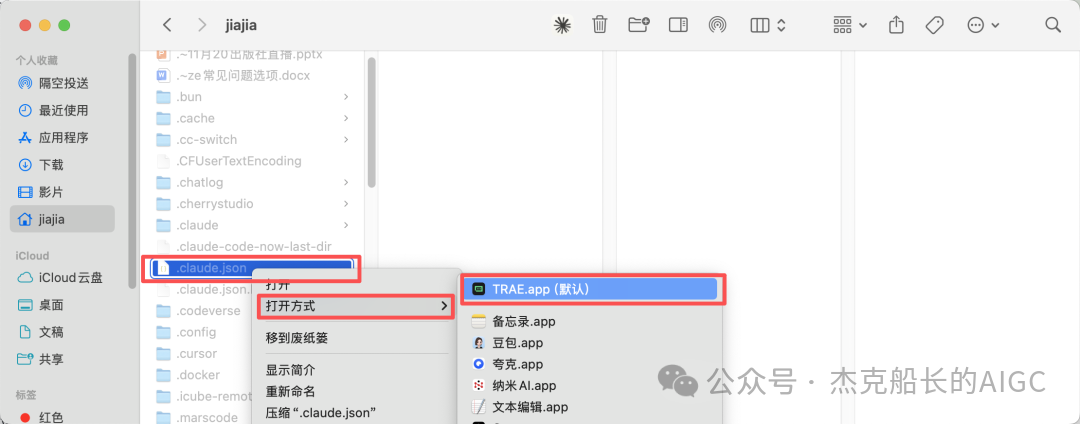1080x424 pixels.
Task: Select the .bun folder
Action: [x=253, y=97]
